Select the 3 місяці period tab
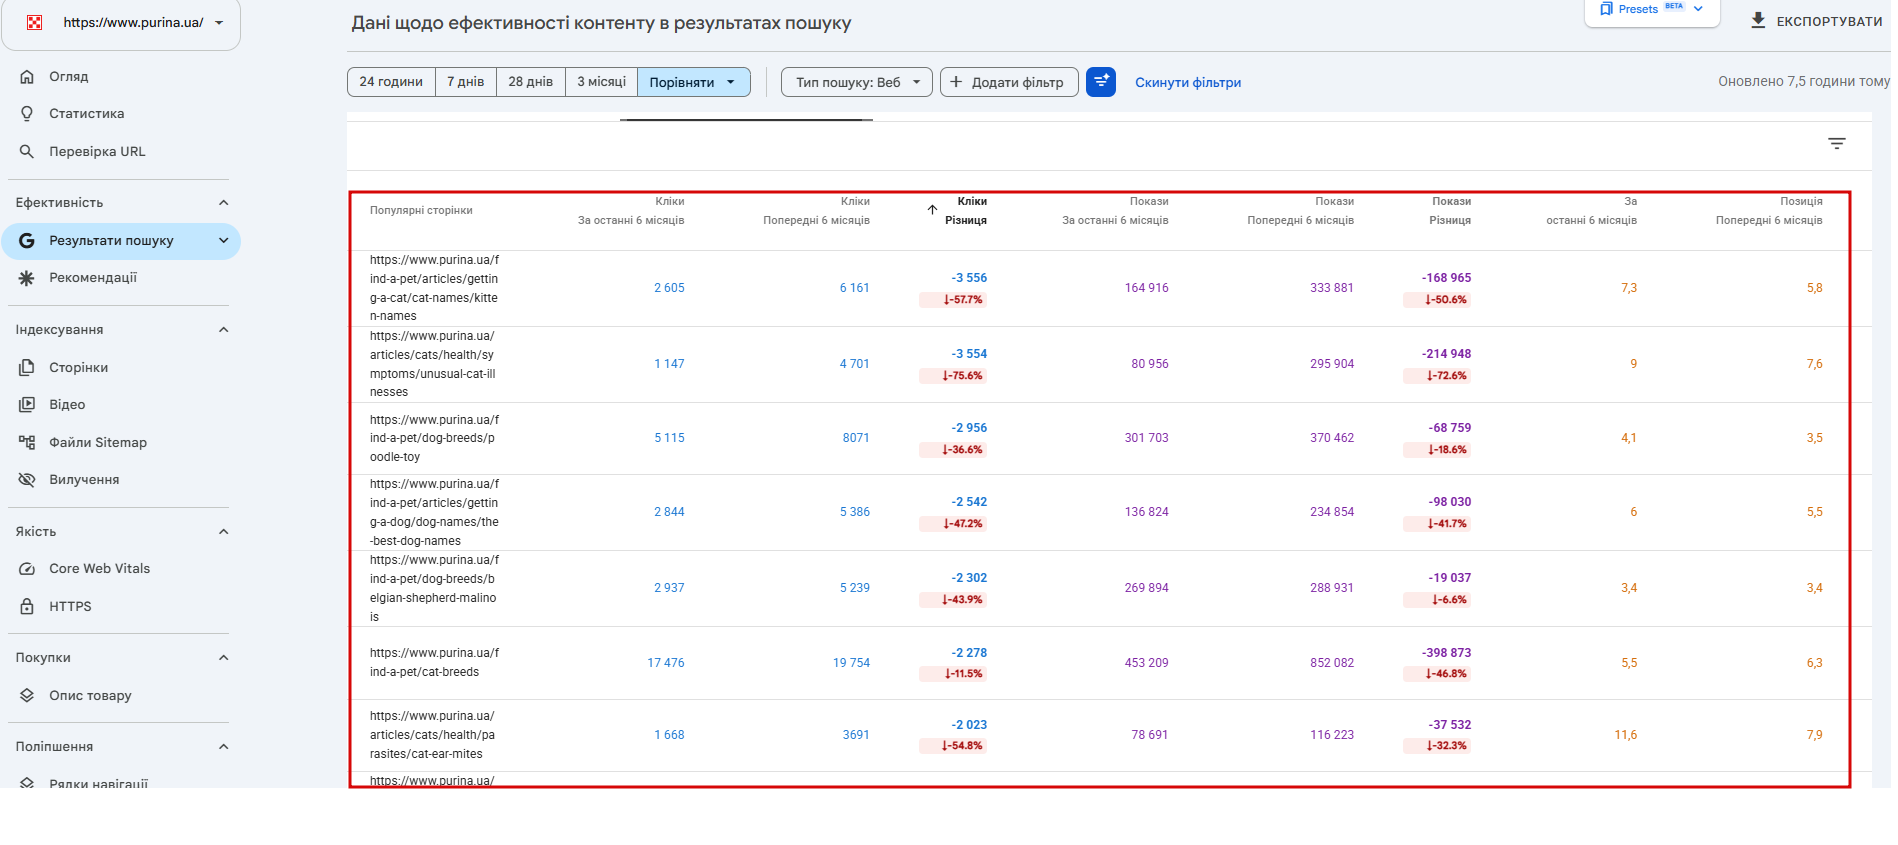 601,82
